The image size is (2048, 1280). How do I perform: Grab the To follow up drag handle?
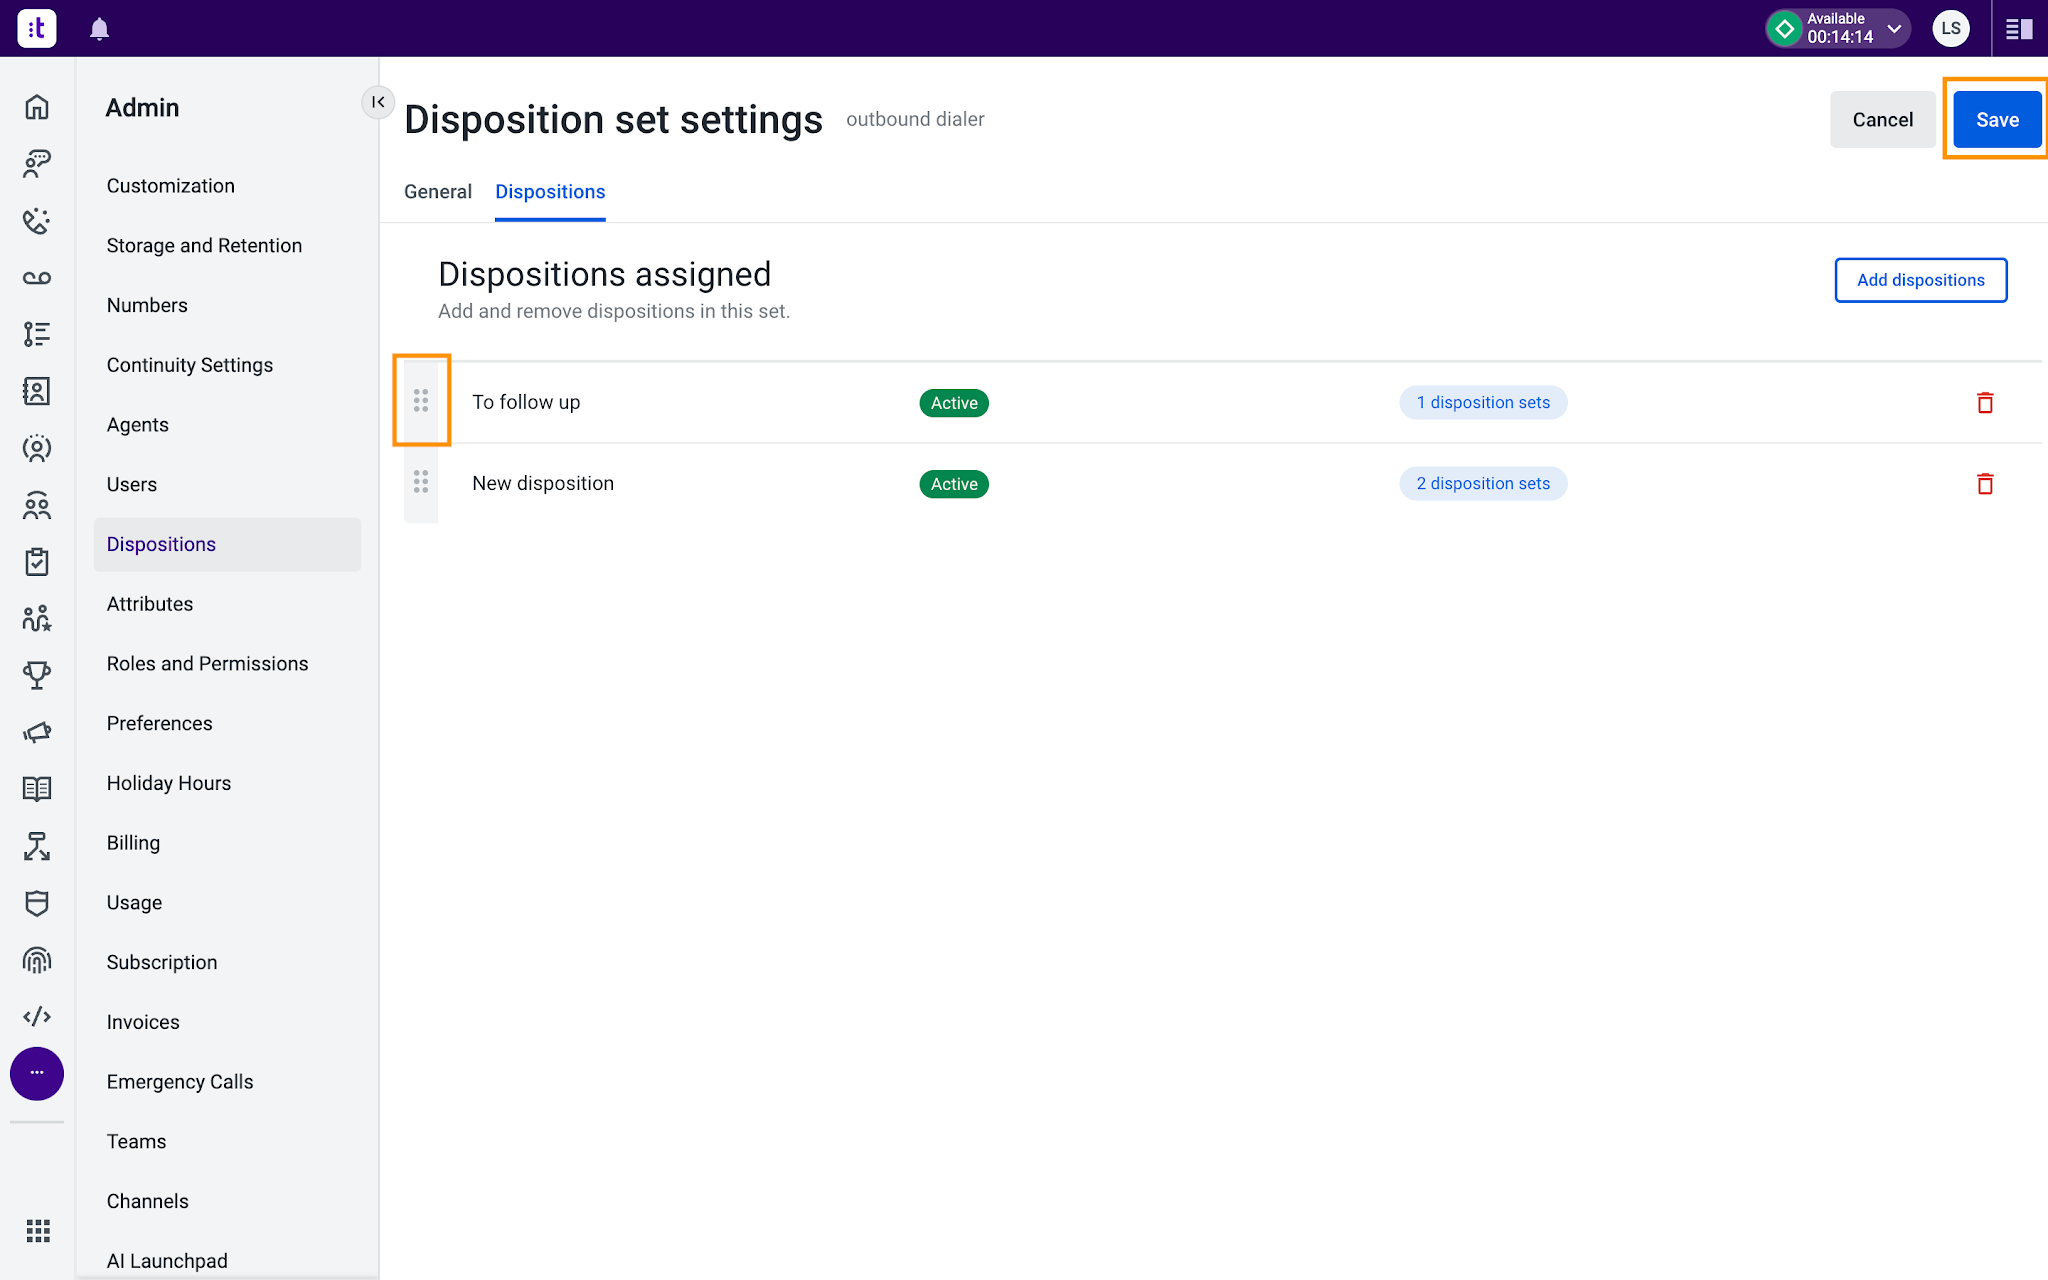421,401
